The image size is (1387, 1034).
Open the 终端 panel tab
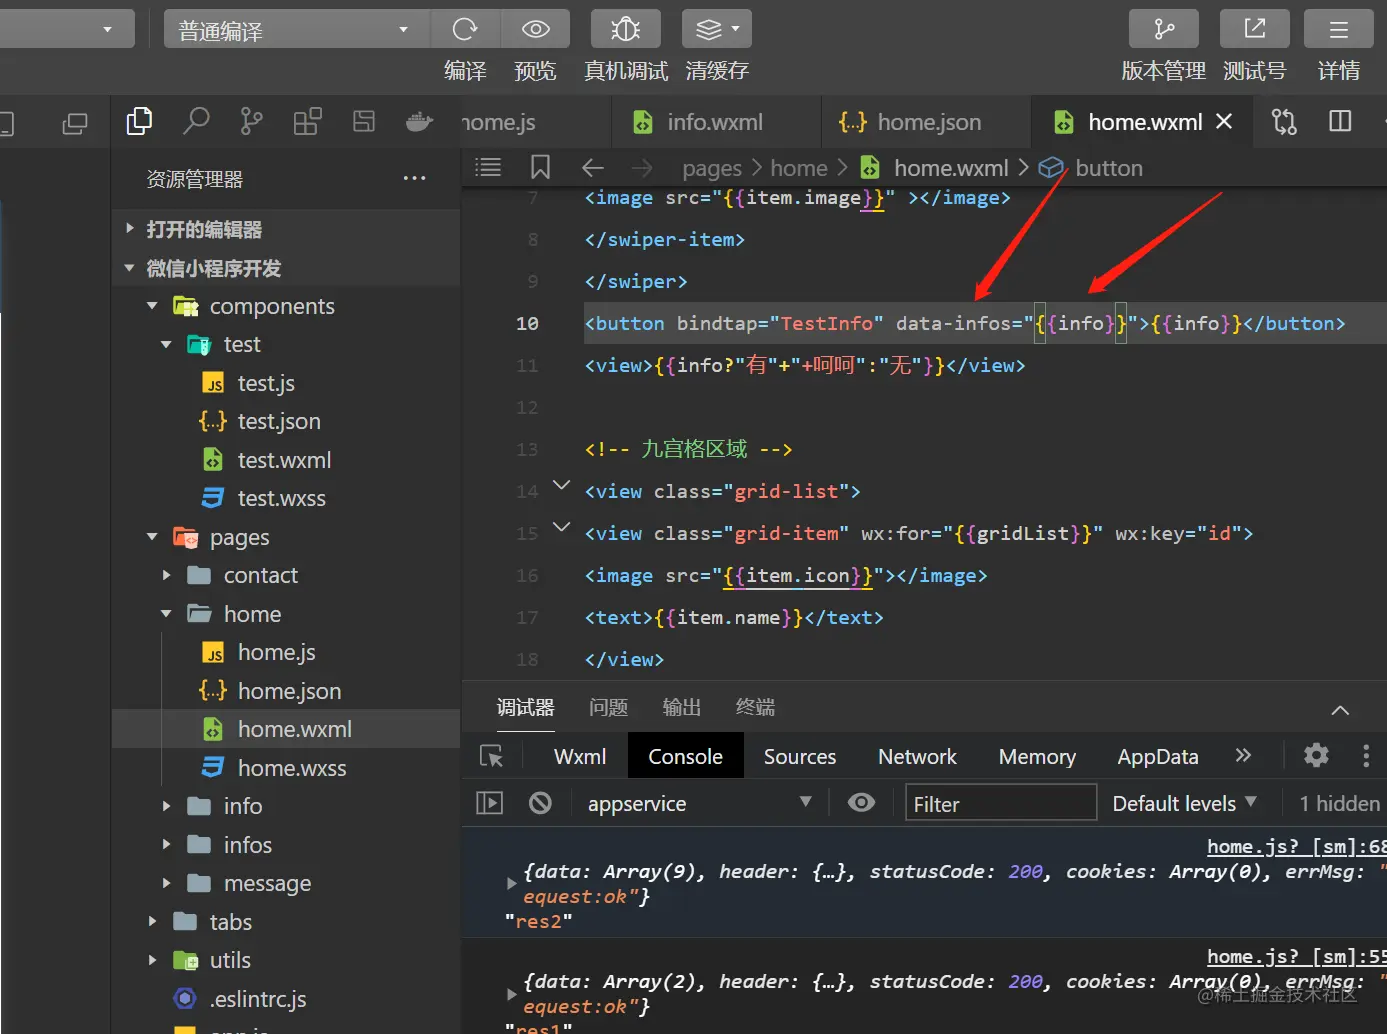[755, 707]
